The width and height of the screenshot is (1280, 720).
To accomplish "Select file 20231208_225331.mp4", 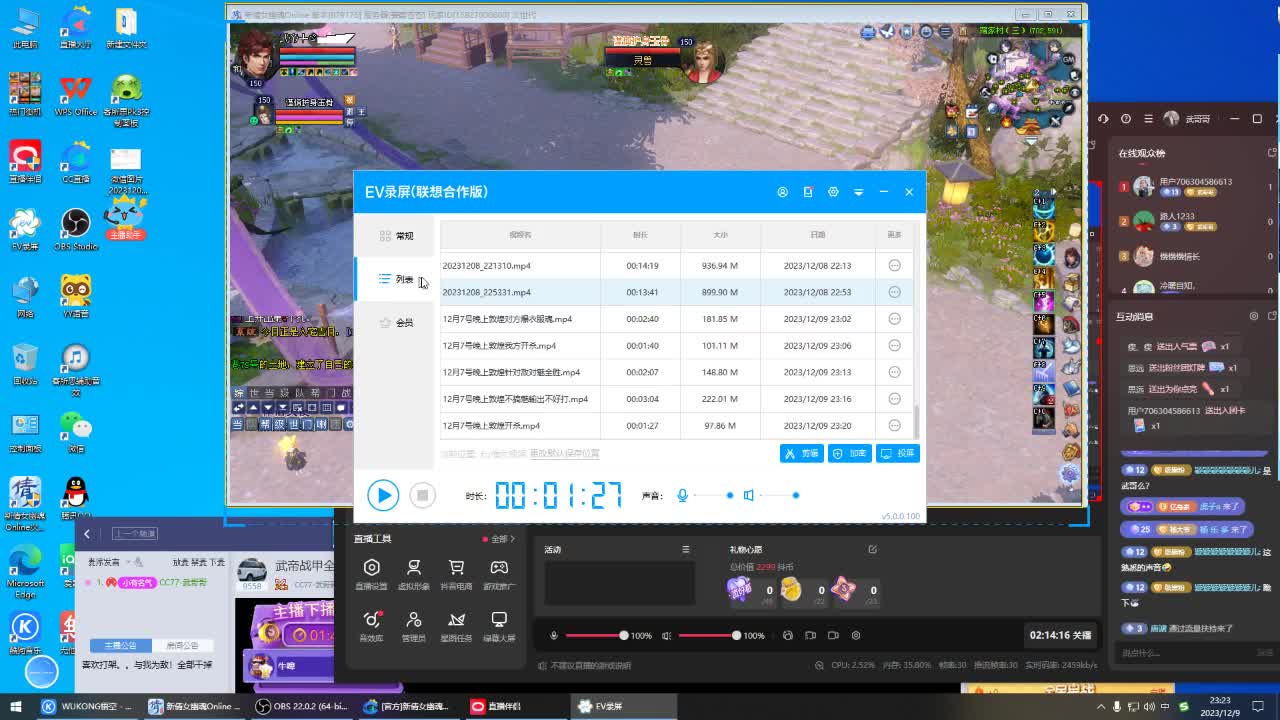I will click(486, 292).
